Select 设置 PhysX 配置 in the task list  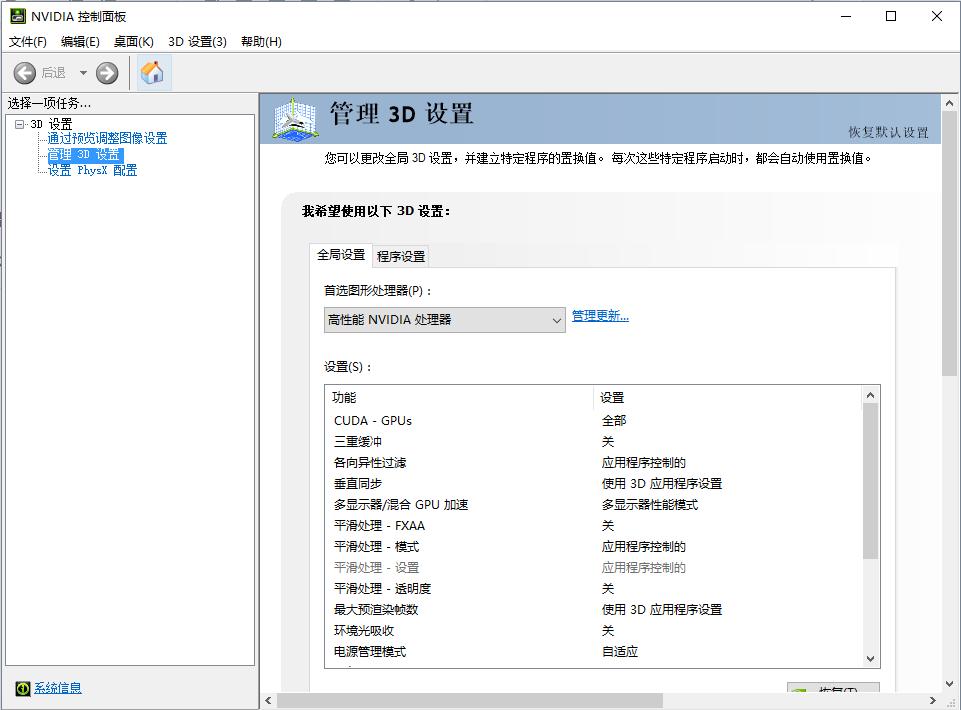click(x=93, y=168)
